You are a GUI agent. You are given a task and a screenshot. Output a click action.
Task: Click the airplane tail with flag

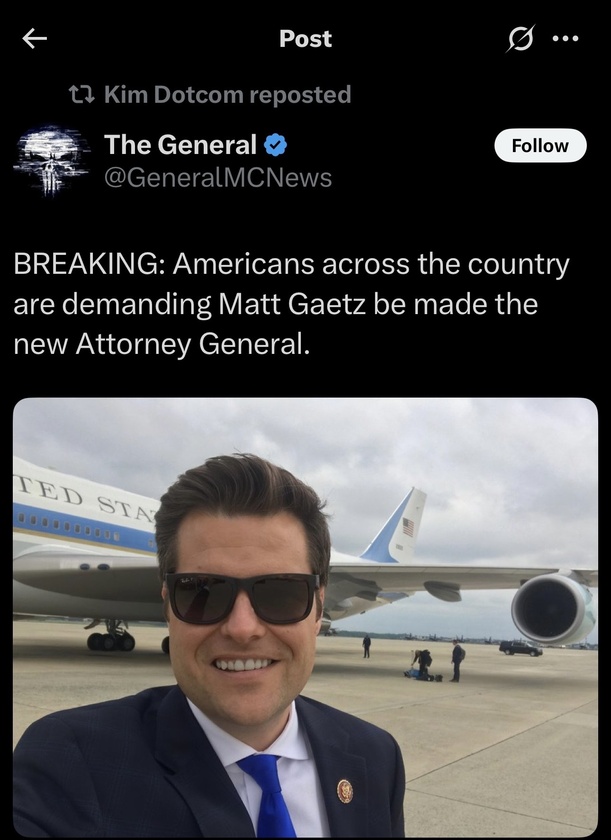(x=397, y=525)
